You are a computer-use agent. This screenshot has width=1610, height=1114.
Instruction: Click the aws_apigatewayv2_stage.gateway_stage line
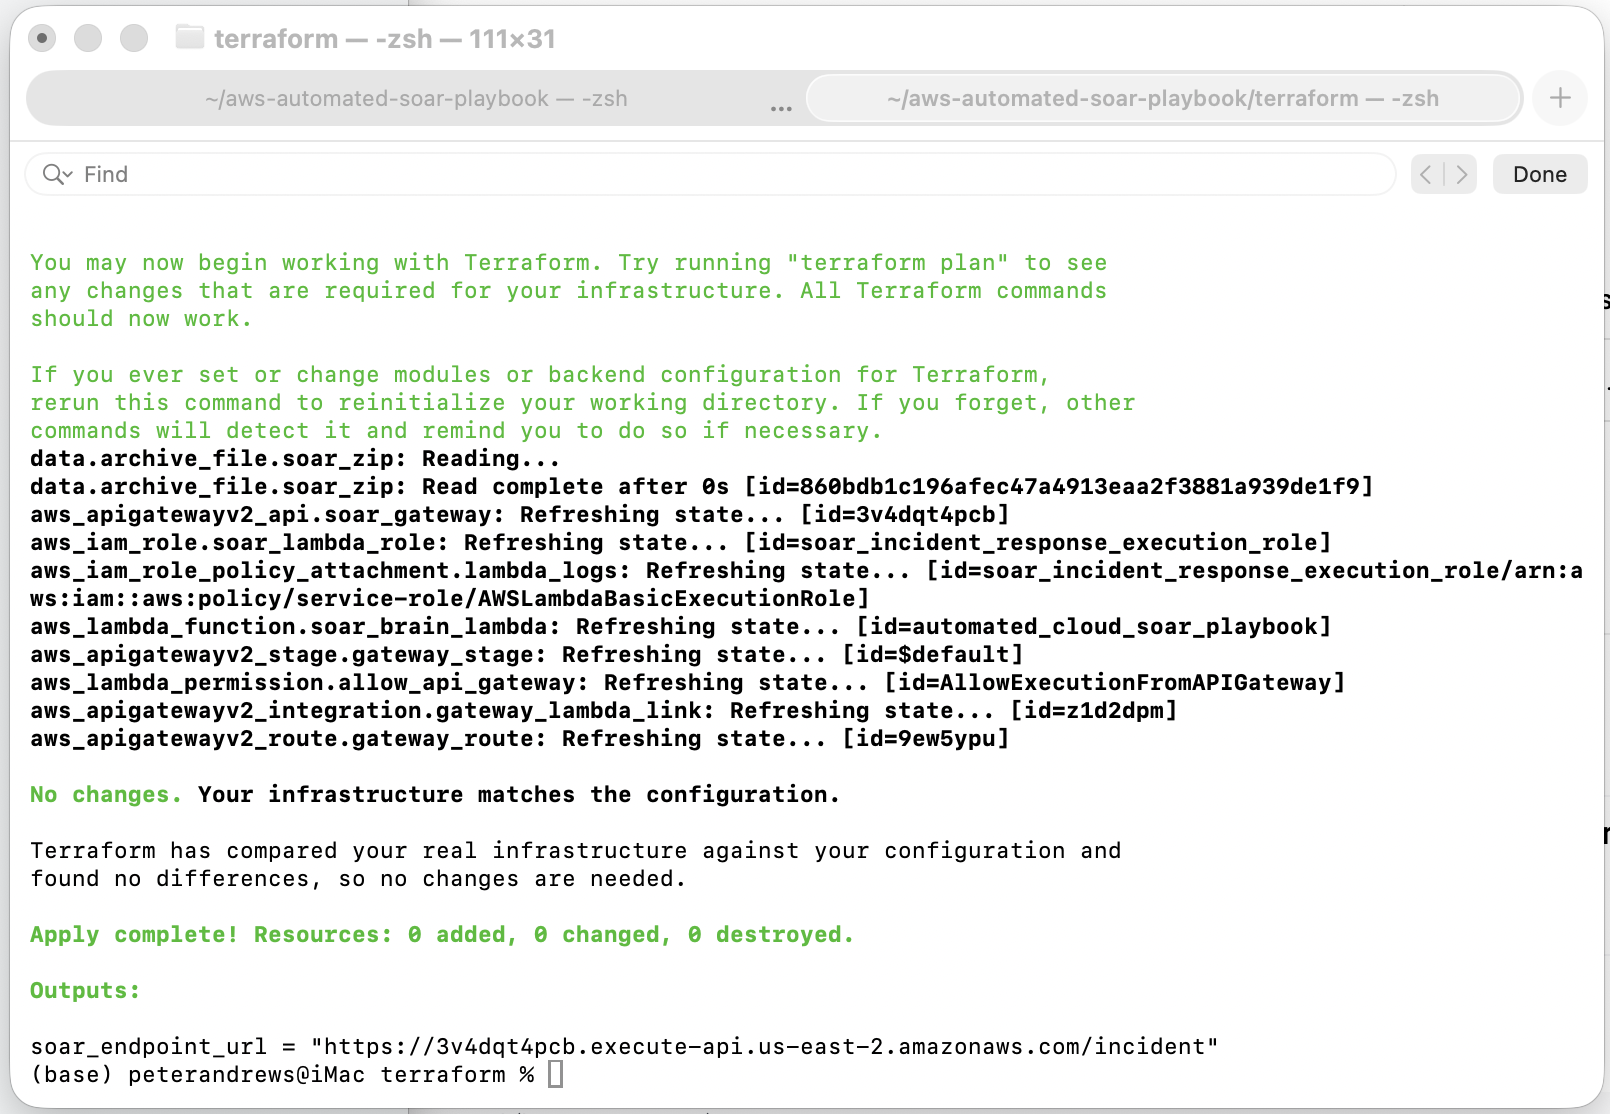[527, 655]
